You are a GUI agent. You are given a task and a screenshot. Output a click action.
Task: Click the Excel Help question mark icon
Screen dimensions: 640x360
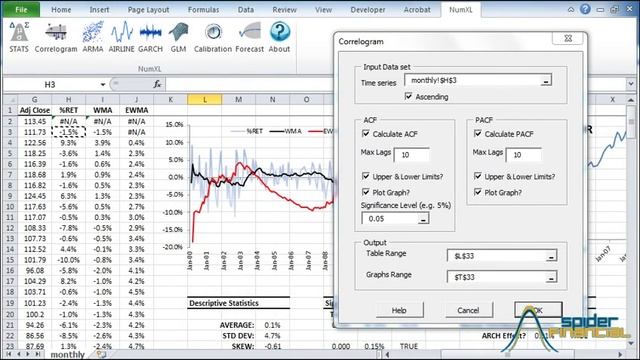tap(585, 9)
